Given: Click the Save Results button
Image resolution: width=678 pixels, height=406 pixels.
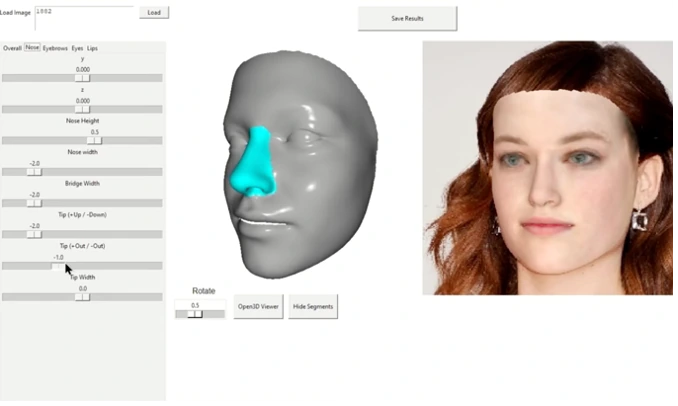Looking at the screenshot, I should tap(407, 19).
